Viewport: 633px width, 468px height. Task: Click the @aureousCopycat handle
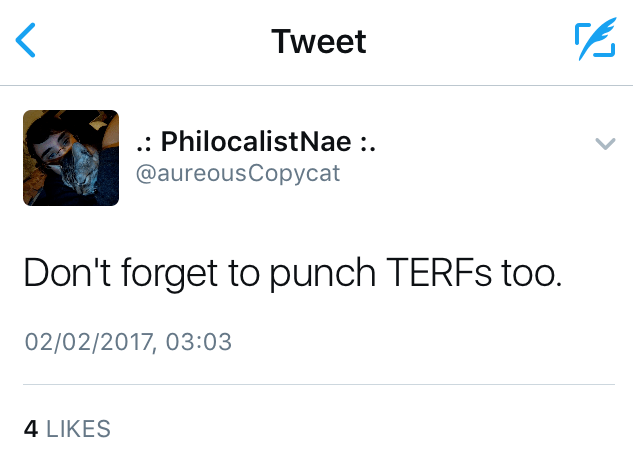tap(238, 173)
